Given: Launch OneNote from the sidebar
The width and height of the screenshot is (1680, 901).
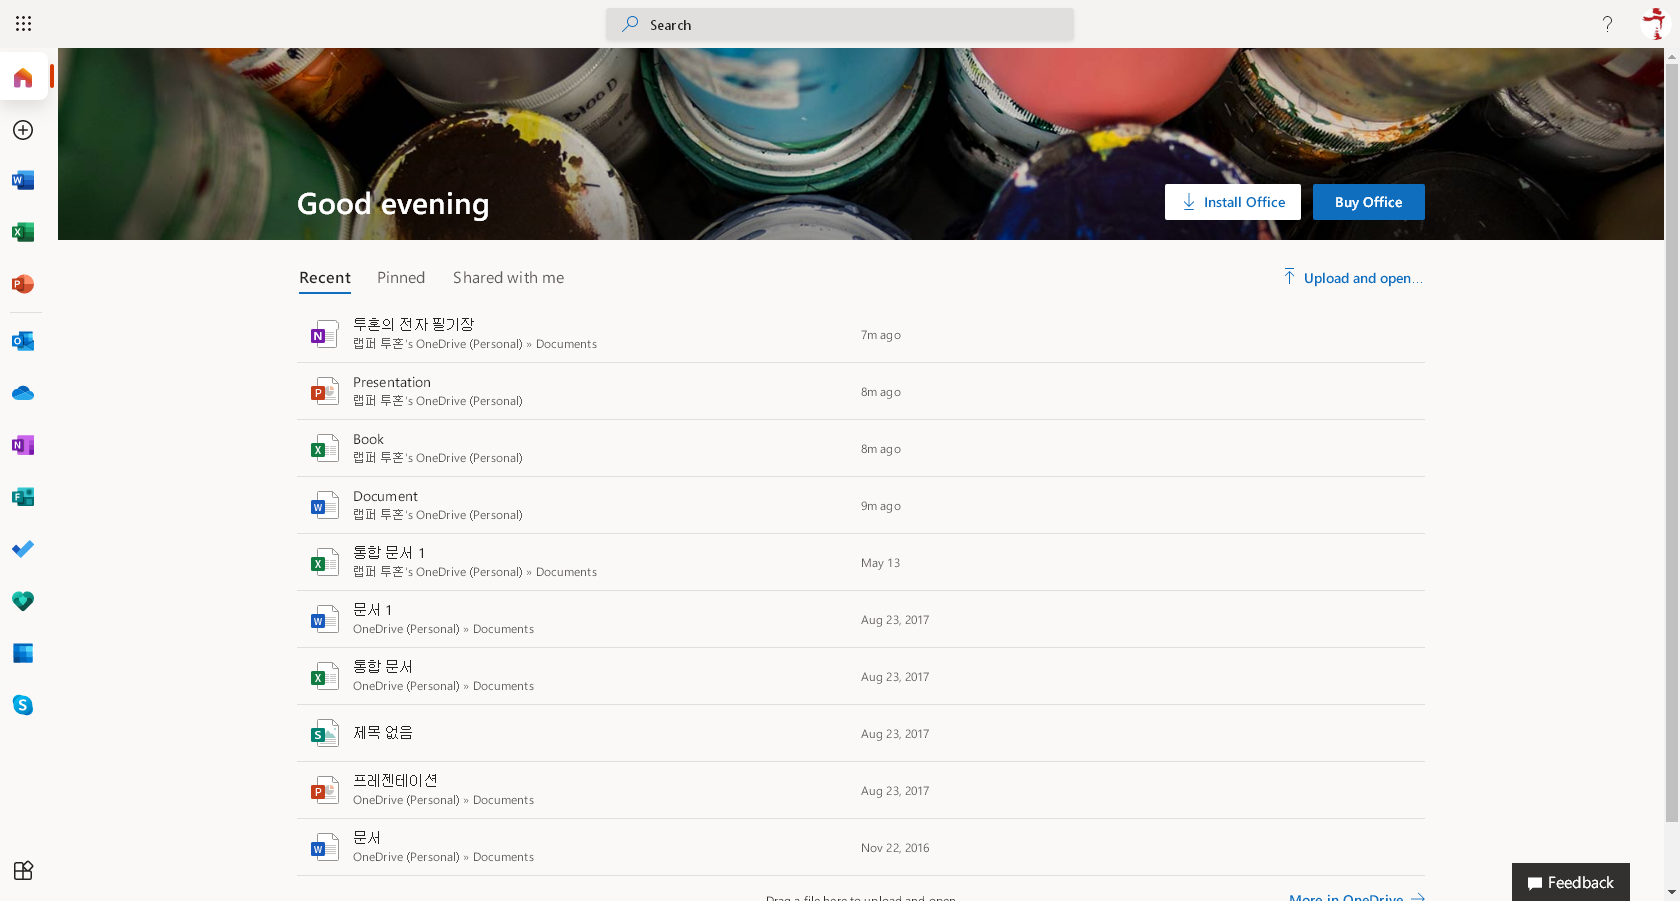Looking at the screenshot, I should click(23, 445).
